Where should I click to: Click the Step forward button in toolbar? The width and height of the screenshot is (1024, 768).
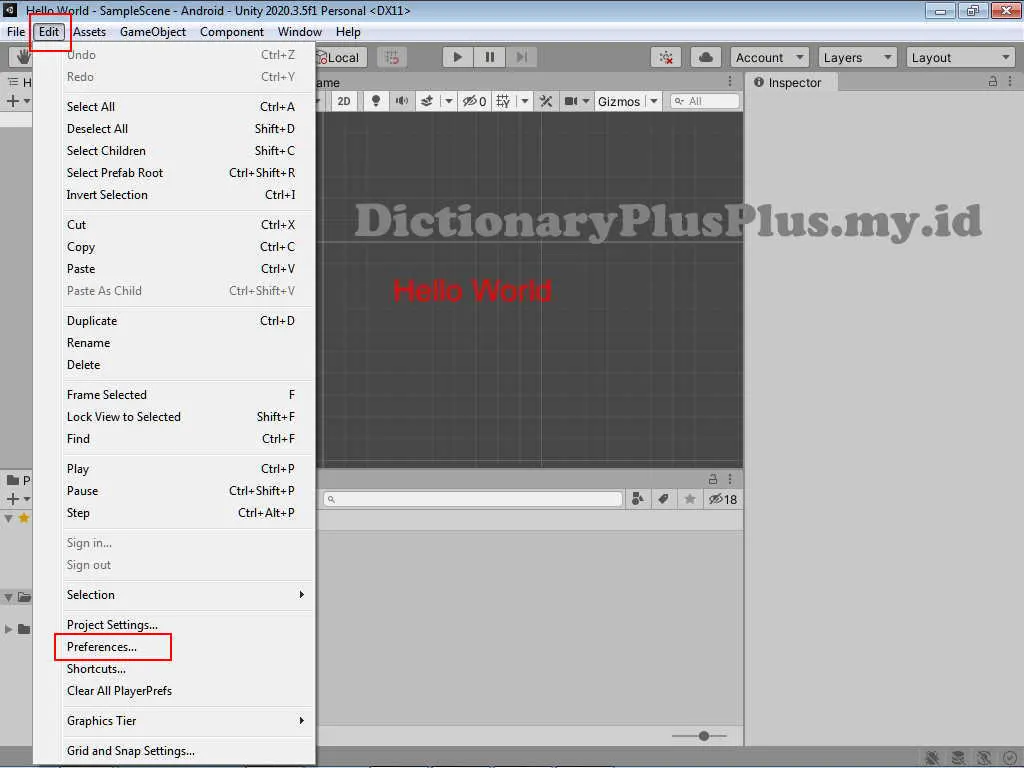pos(521,57)
